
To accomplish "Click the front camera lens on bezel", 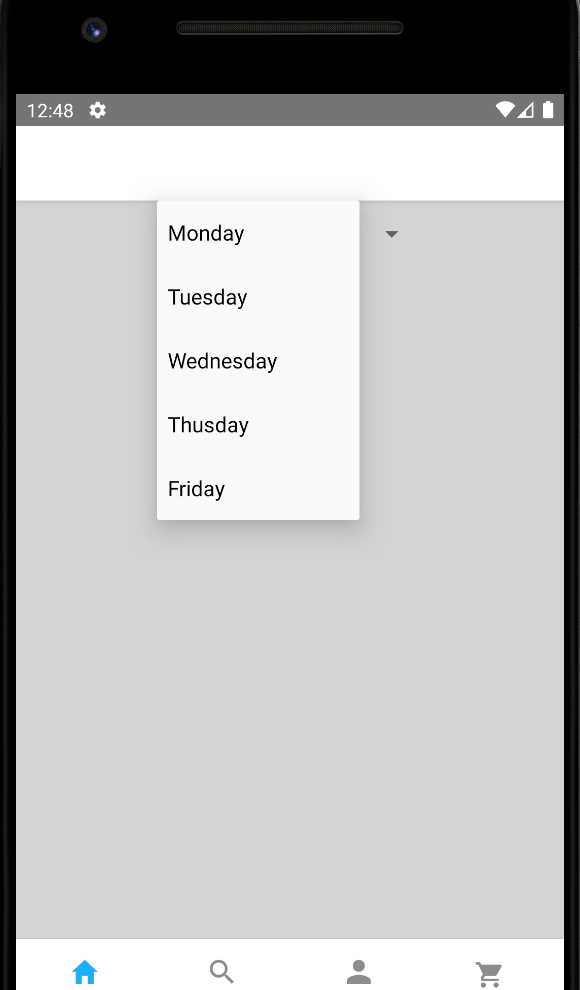I will [x=94, y=30].
